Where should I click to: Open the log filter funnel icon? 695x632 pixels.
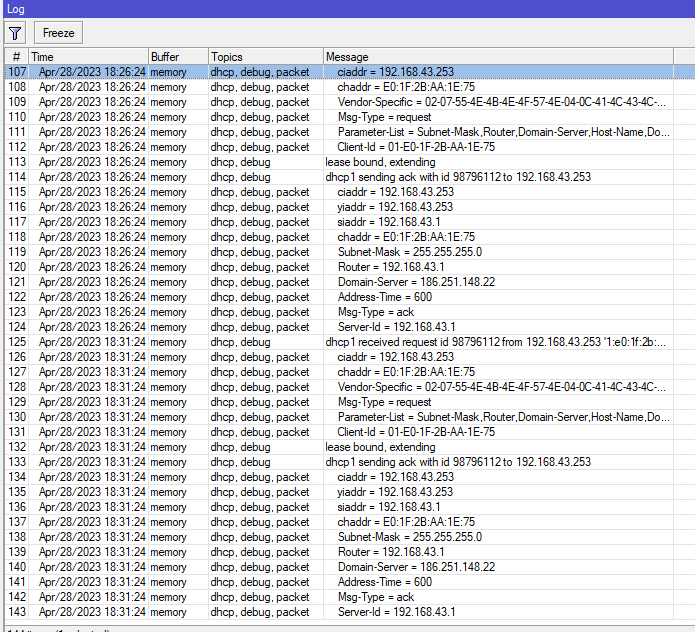click(15, 33)
